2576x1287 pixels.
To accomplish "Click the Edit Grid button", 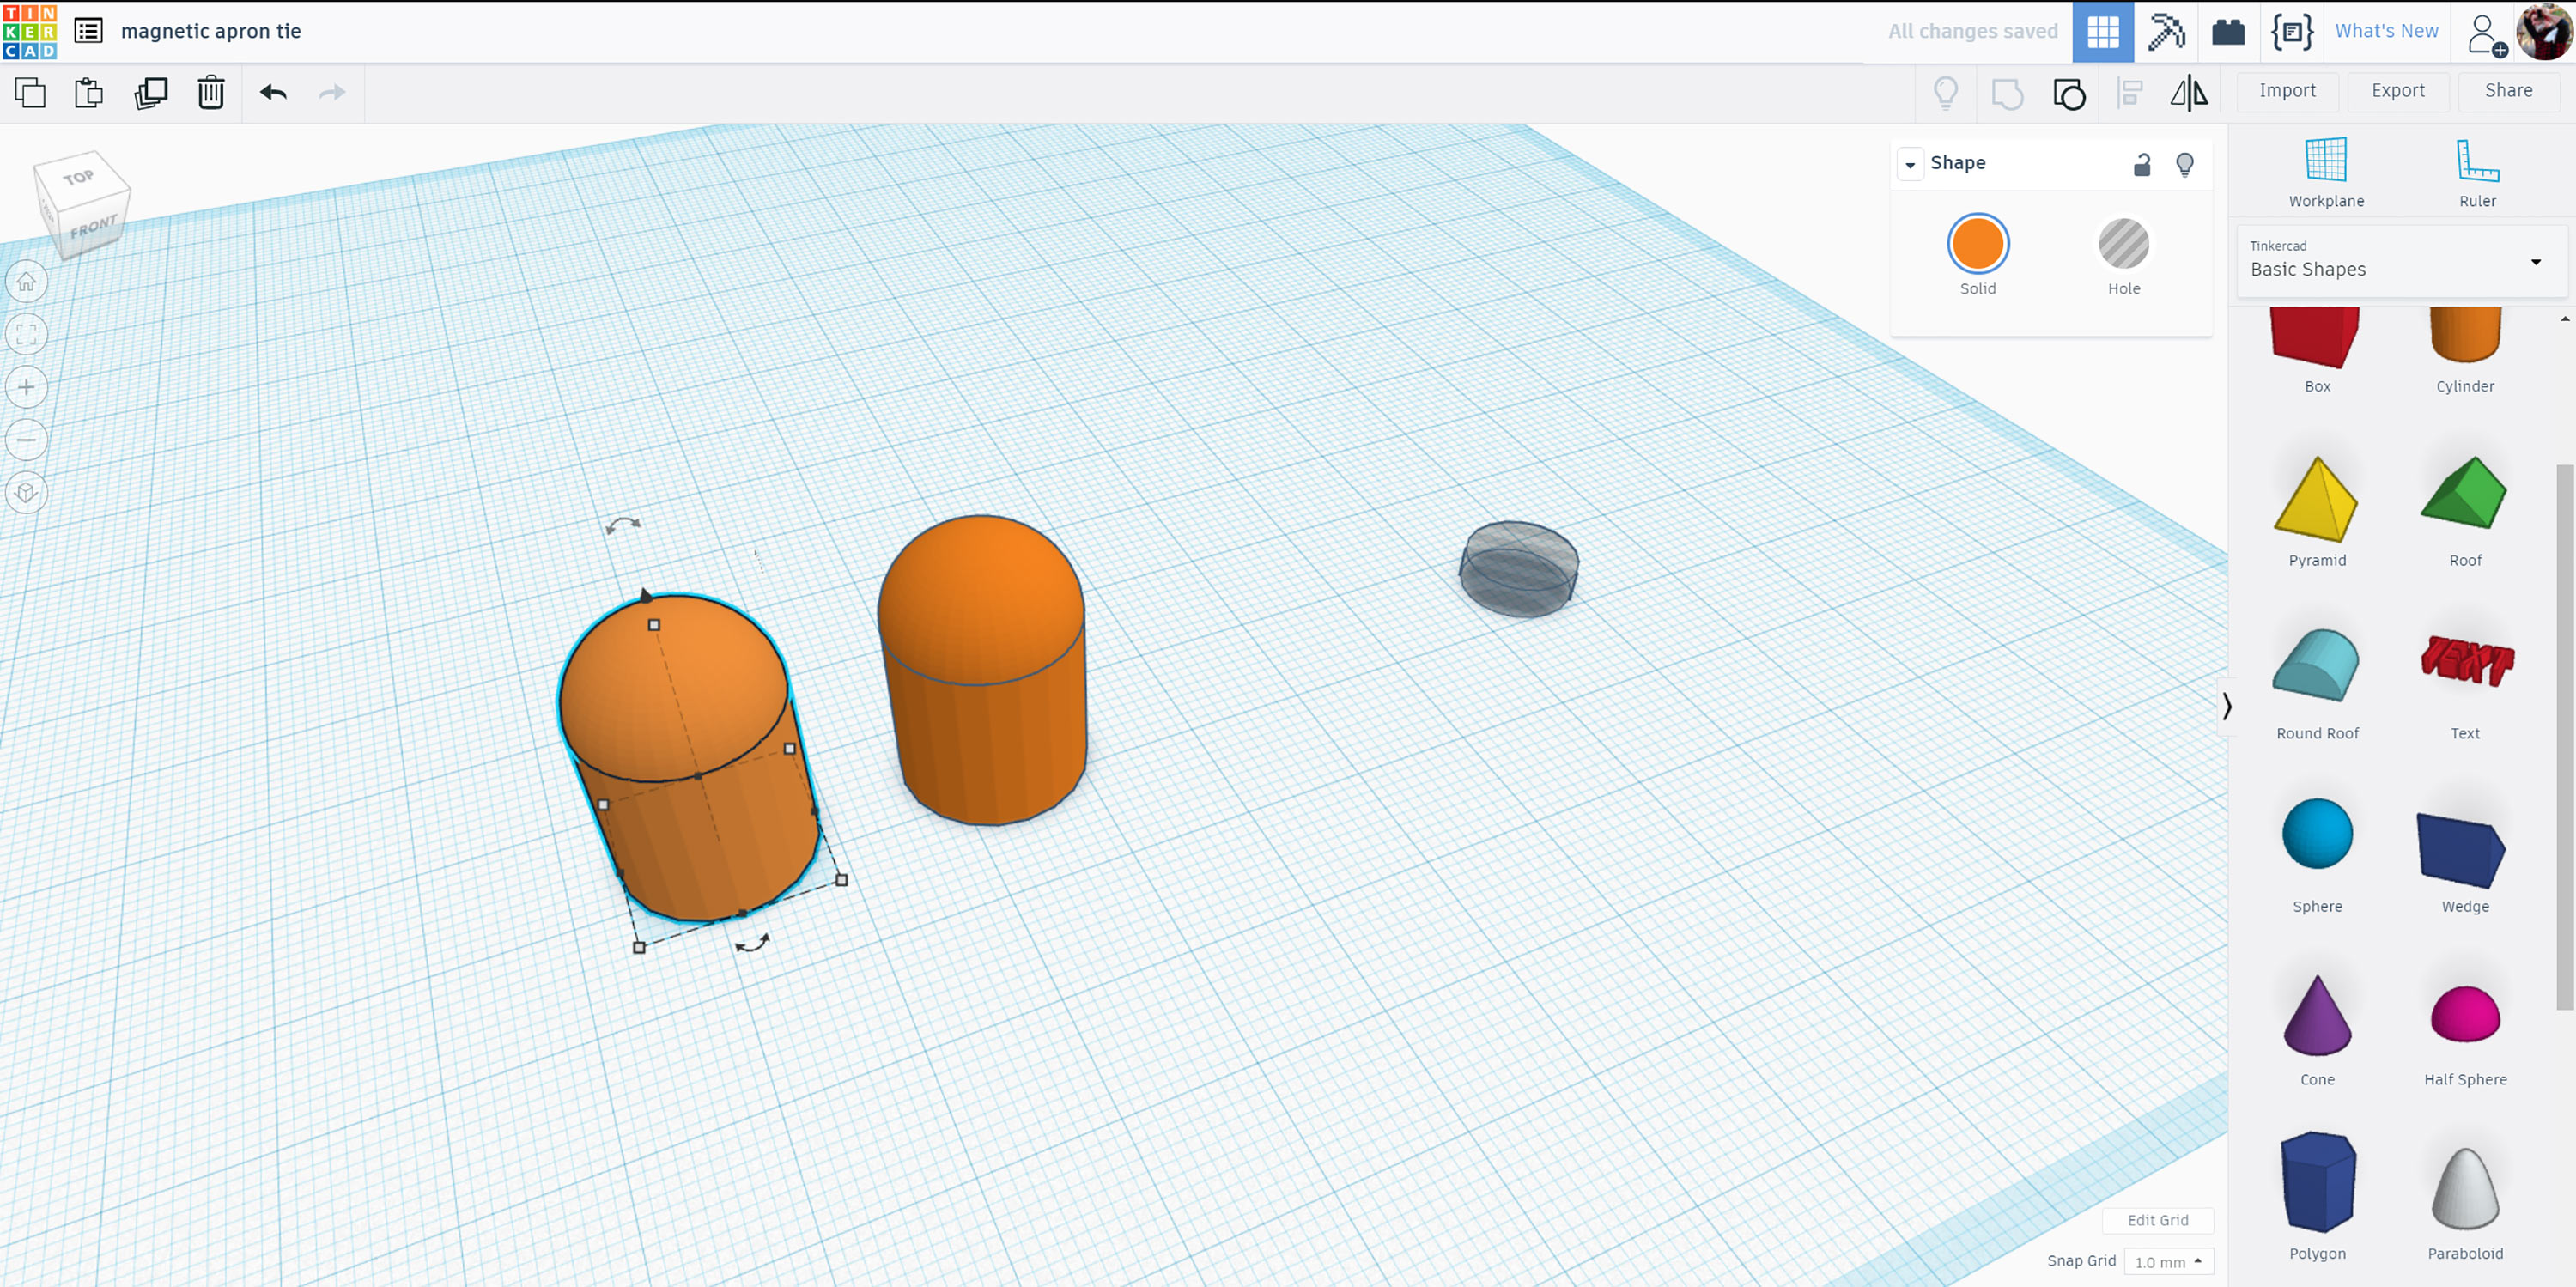I will pyautogui.click(x=2158, y=1220).
